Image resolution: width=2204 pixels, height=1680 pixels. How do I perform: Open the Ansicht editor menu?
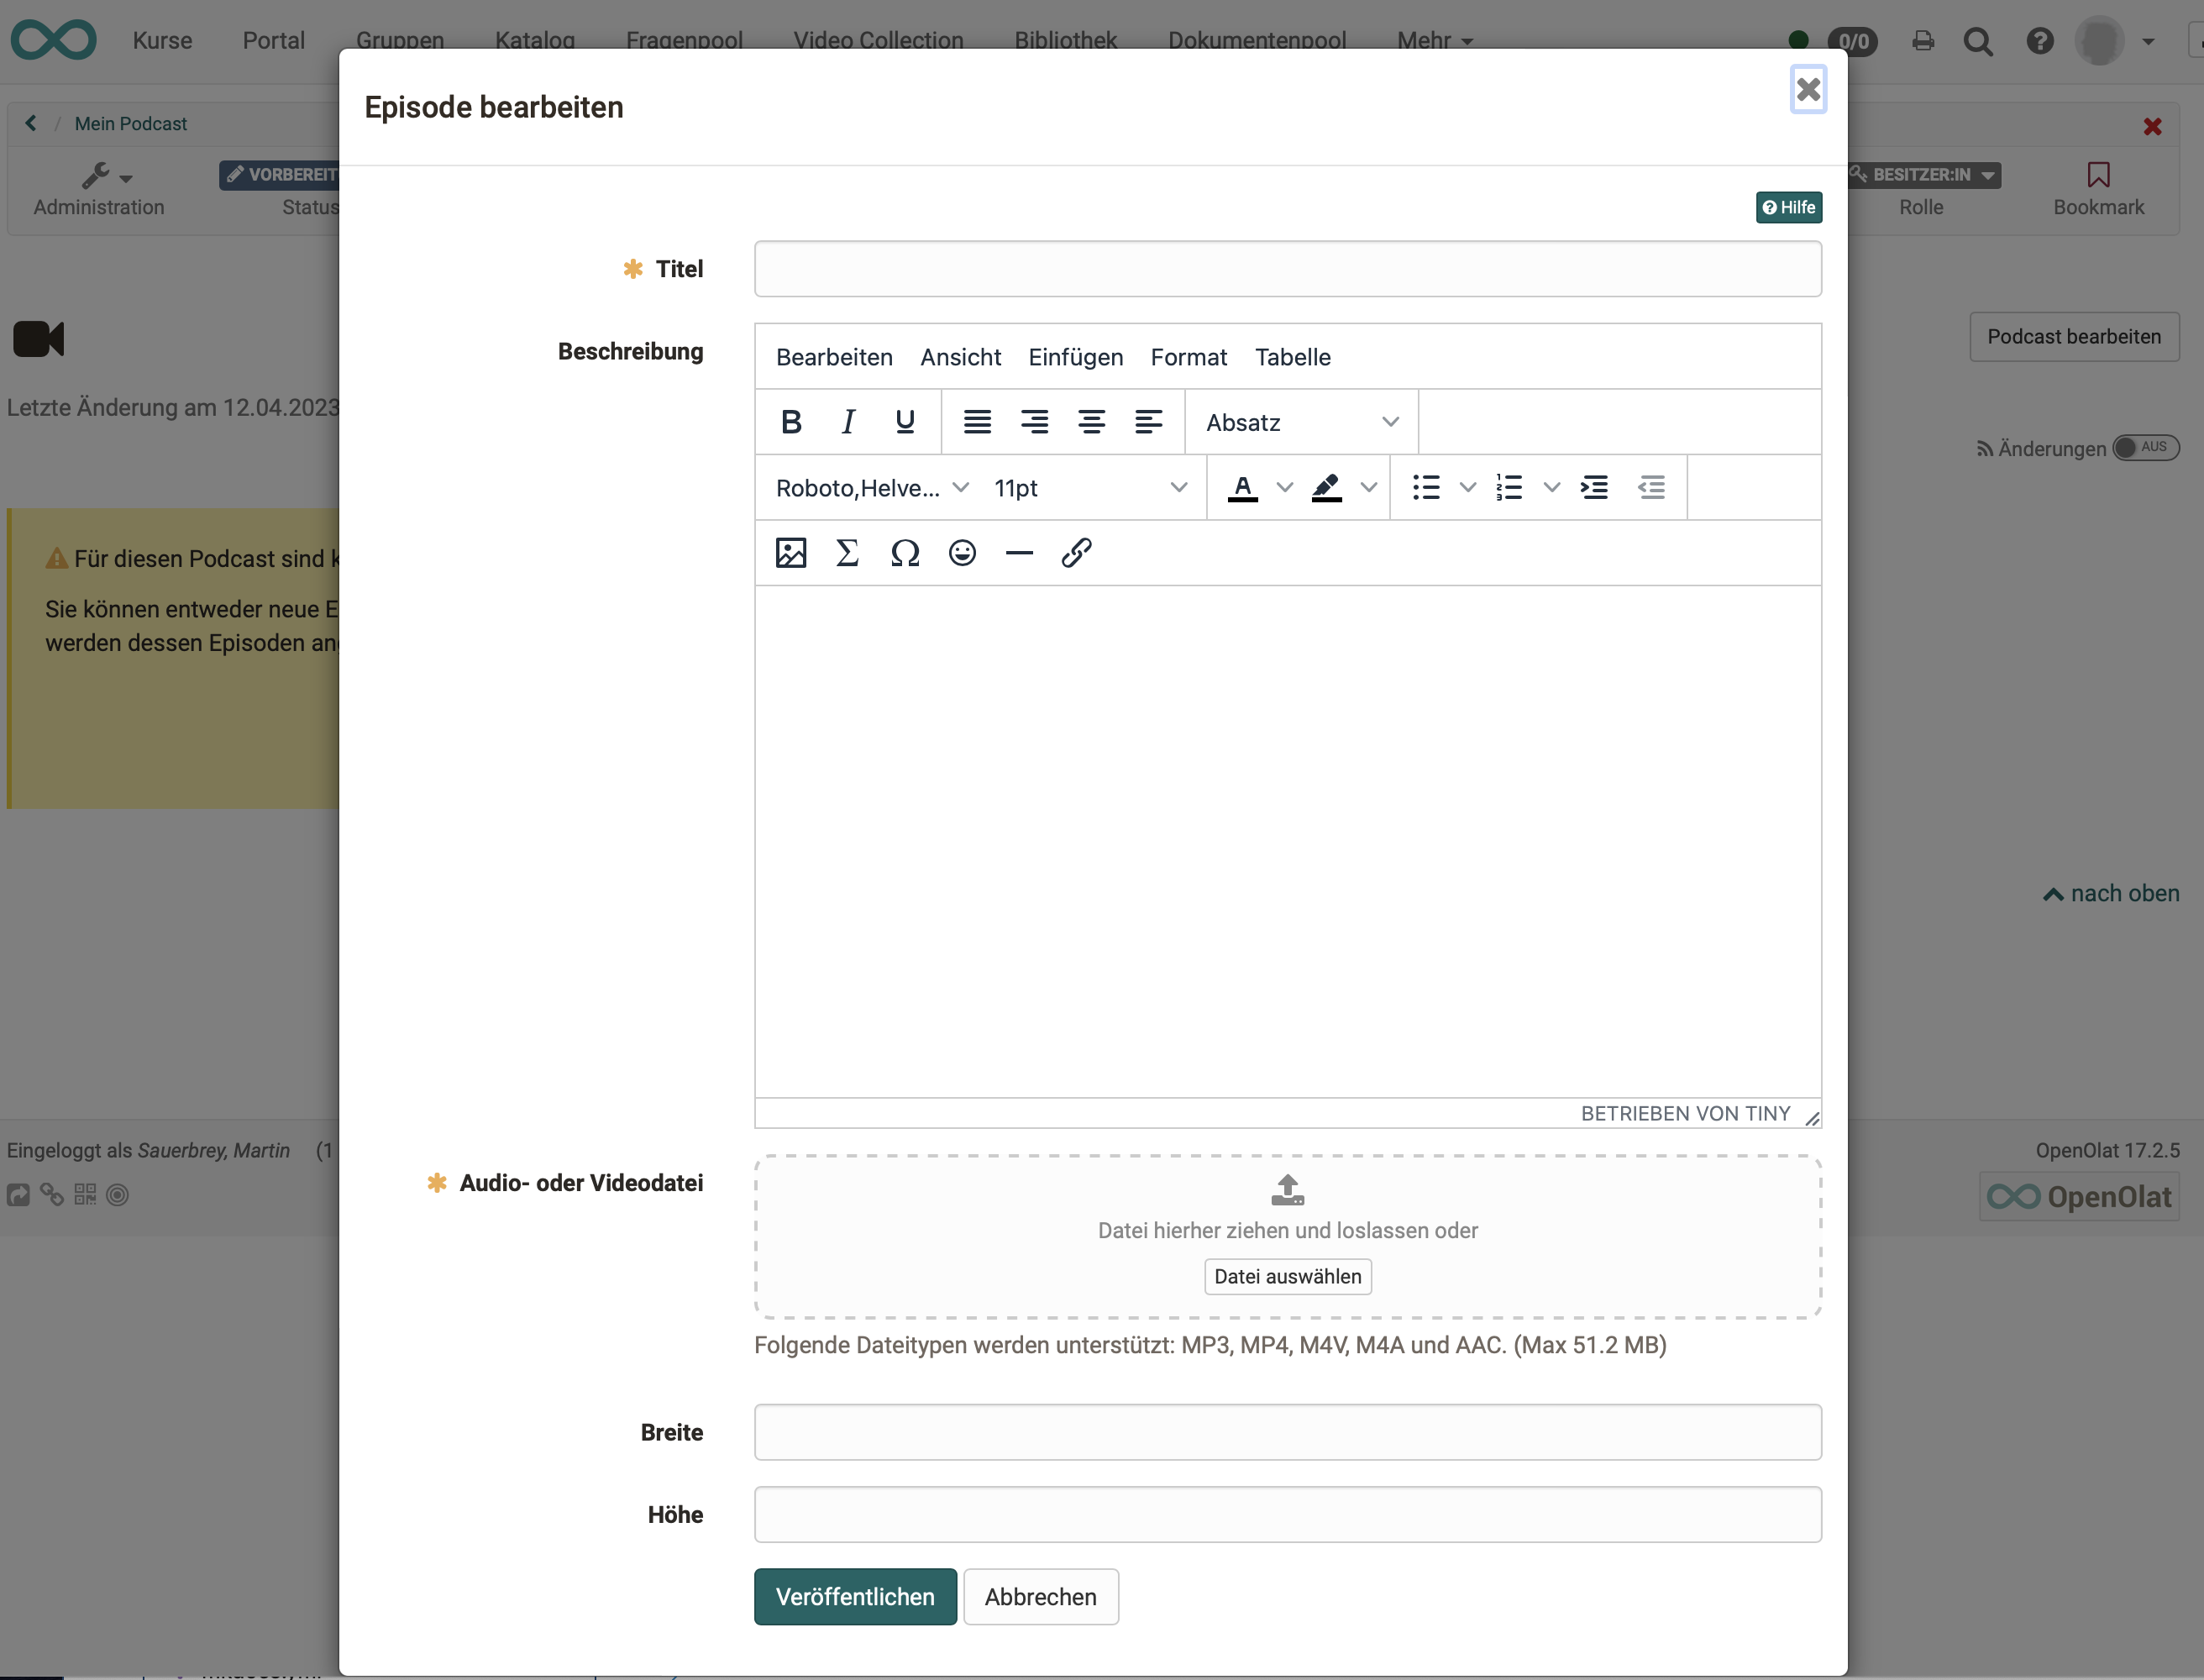click(x=960, y=357)
